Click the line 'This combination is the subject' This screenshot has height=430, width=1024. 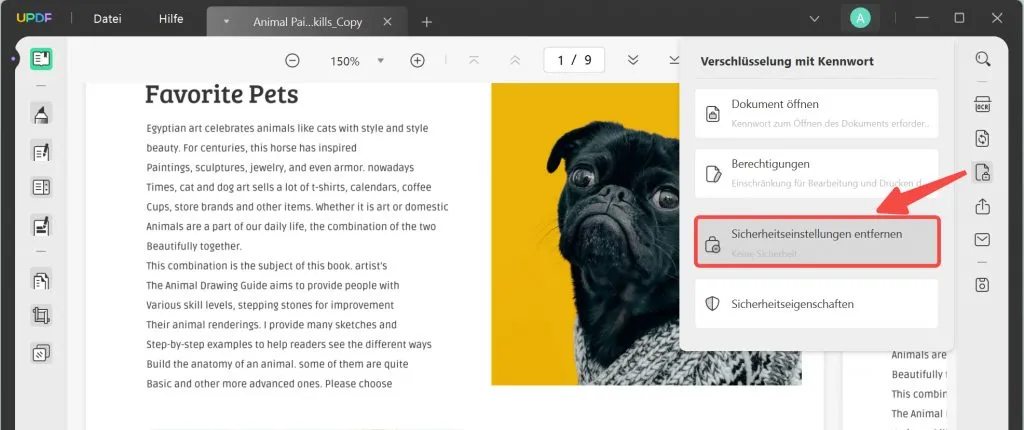pyautogui.click(x=266, y=266)
